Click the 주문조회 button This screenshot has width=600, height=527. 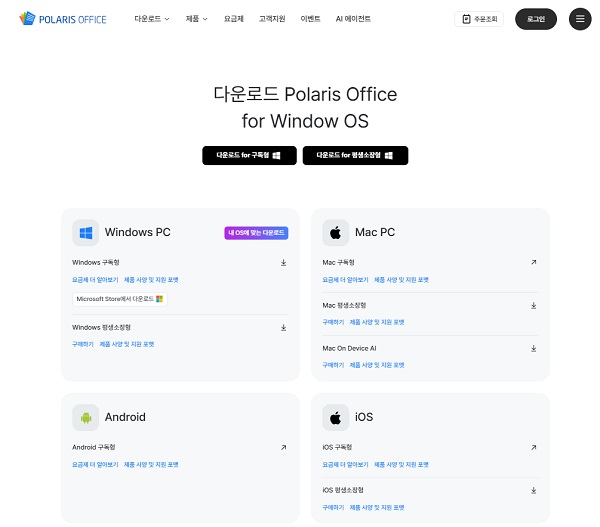tap(479, 19)
